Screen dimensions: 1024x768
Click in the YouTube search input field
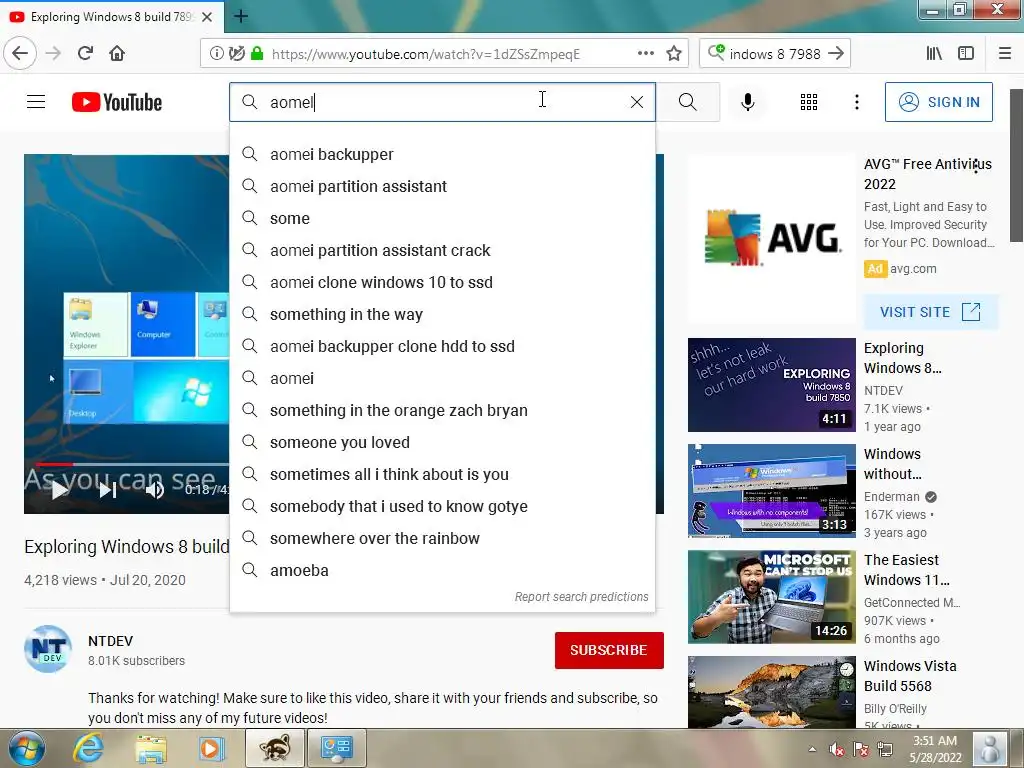(442, 102)
